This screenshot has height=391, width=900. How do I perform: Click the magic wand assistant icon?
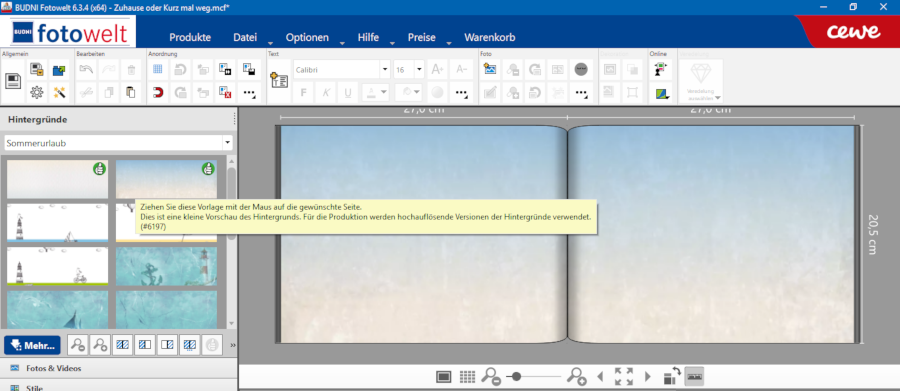[x=59, y=92]
